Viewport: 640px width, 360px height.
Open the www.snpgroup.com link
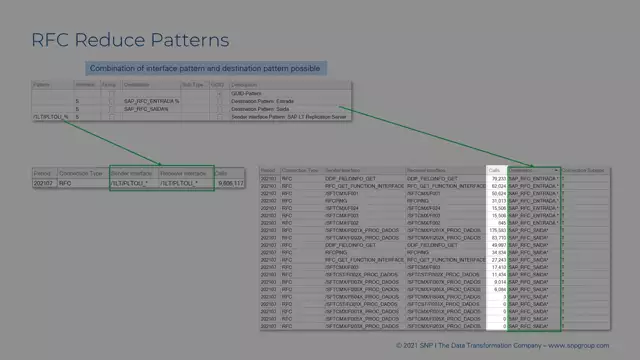click(578, 345)
